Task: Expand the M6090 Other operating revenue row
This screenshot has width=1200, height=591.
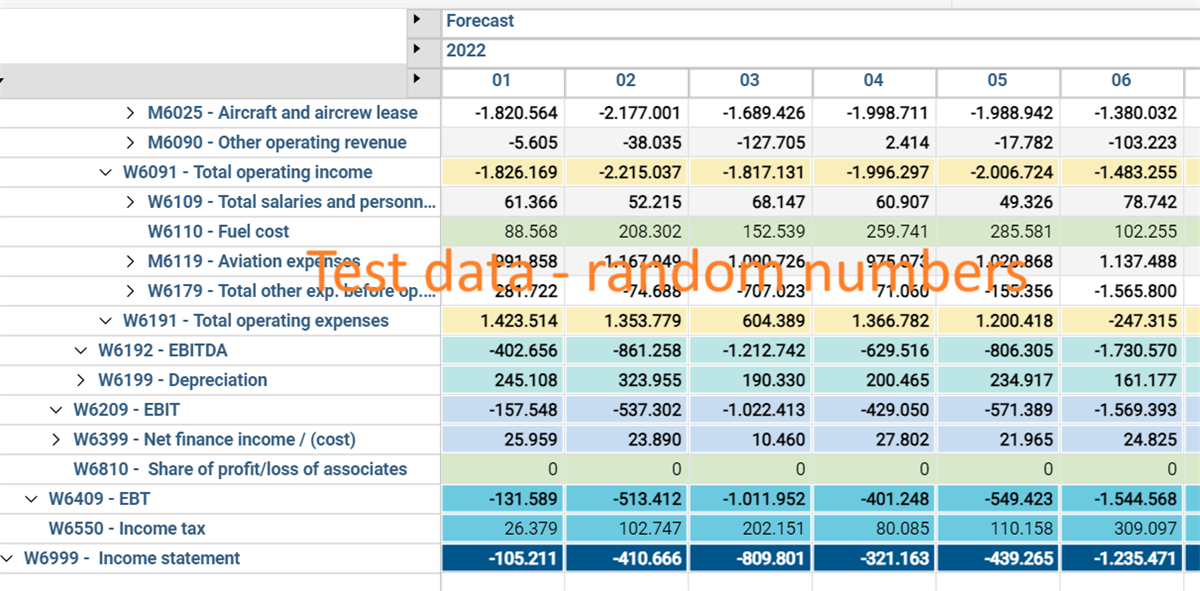Action: tap(131, 143)
